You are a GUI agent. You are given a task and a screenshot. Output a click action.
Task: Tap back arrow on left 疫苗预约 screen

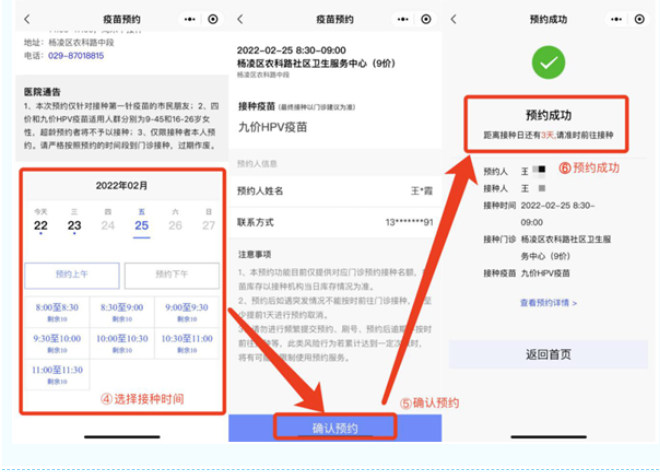[26, 19]
